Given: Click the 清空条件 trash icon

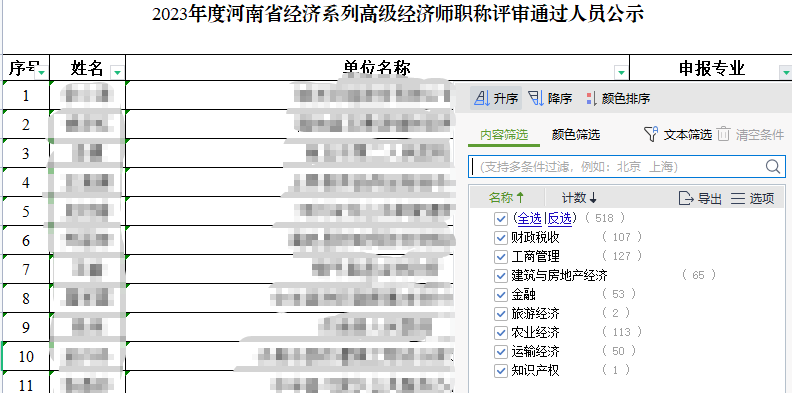Looking at the screenshot, I should click(724, 134).
